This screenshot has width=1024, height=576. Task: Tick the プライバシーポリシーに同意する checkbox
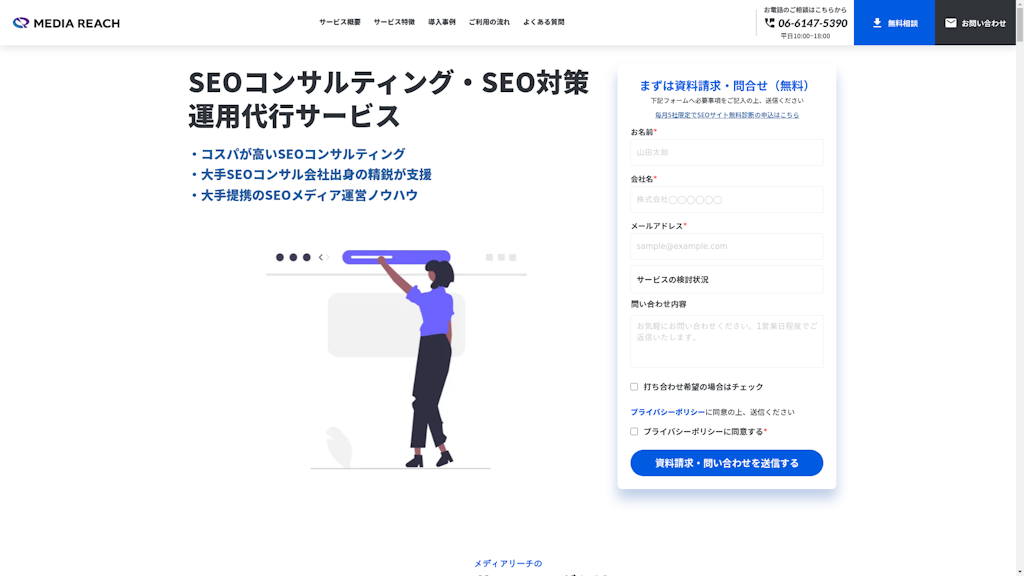click(x=633, y=431)
